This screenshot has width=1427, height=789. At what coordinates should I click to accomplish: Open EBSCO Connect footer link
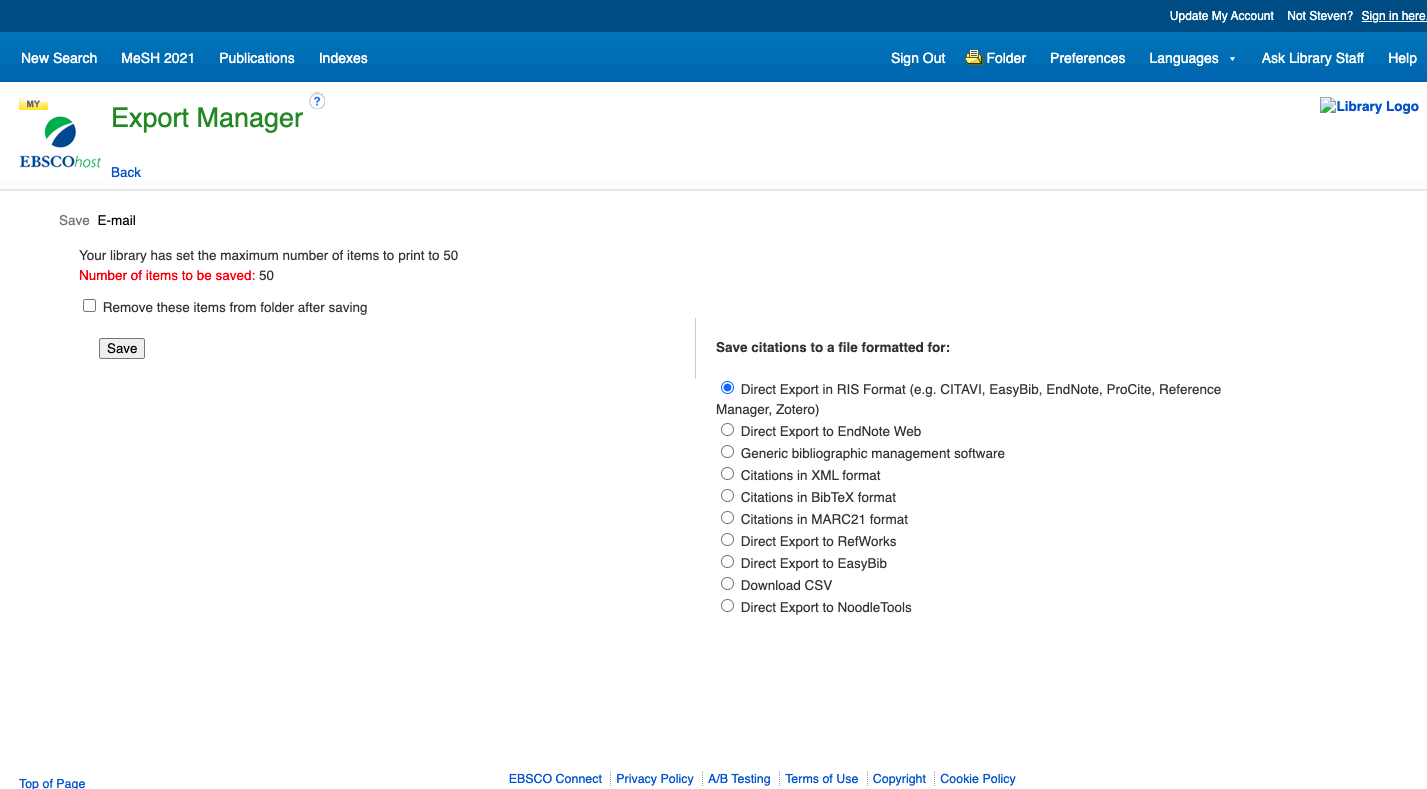[555, 779]
